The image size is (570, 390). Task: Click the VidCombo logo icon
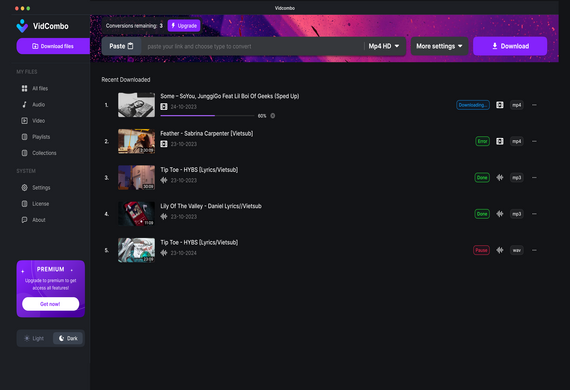[x=22, y=26]
